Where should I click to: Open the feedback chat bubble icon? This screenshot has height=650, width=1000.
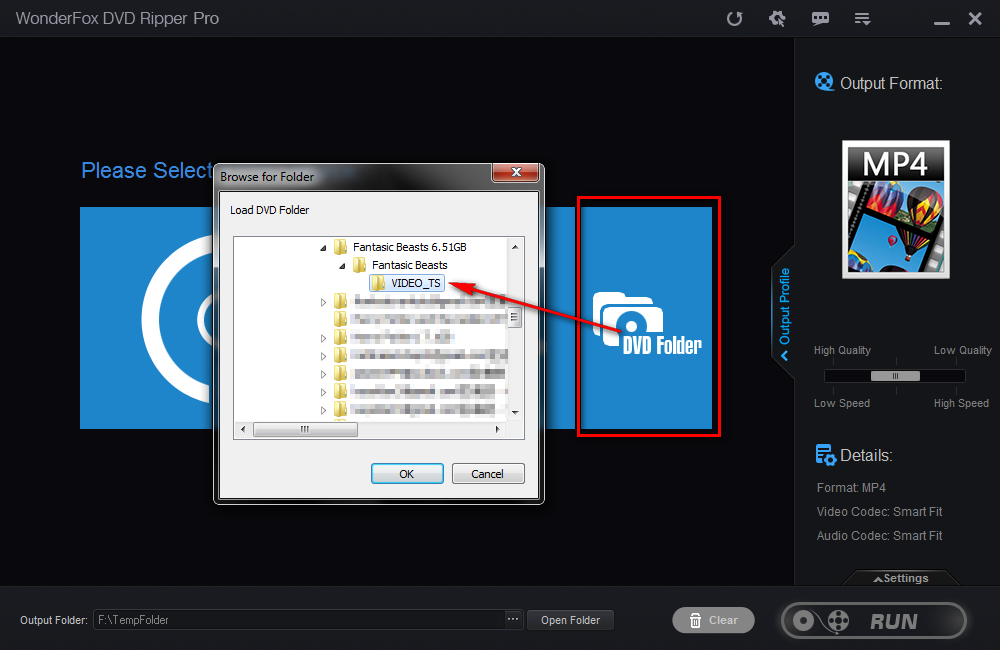(820, 18)
